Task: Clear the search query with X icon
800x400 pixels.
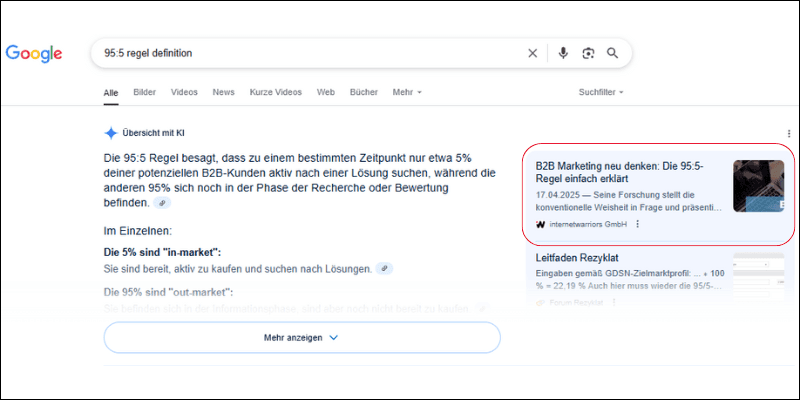Action: [533, 53]
